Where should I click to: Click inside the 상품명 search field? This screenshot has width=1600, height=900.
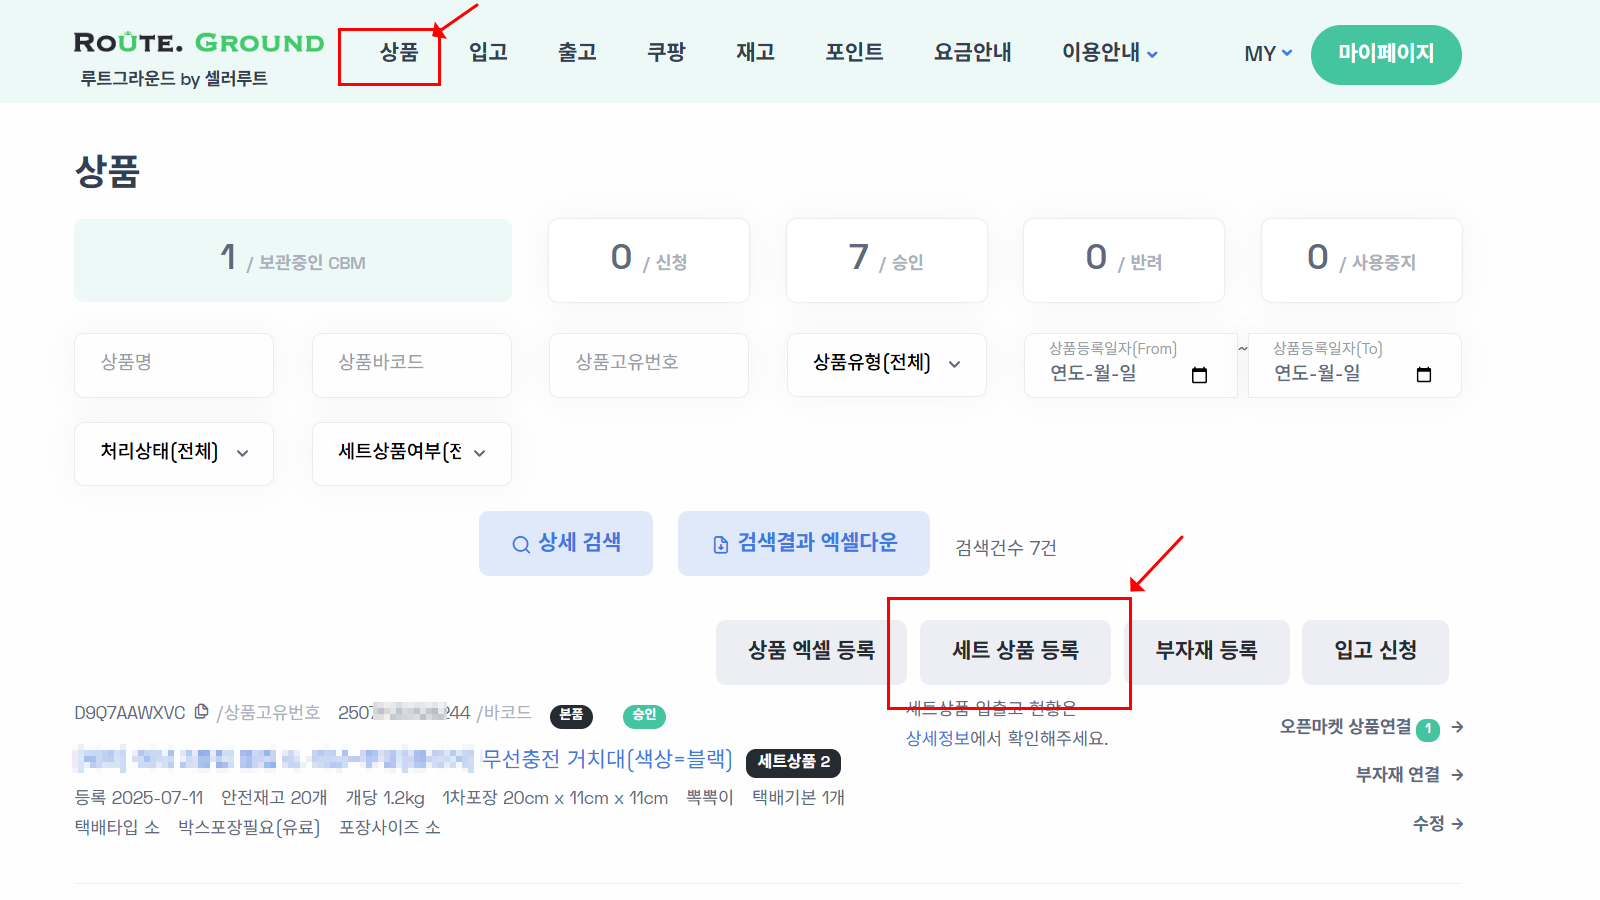tap(173, 365)
